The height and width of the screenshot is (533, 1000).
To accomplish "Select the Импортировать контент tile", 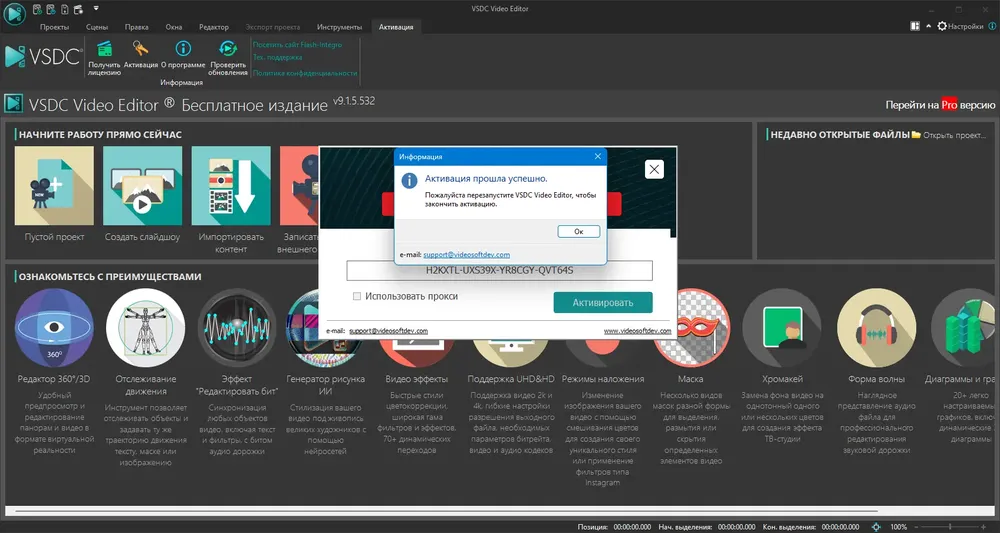I will pyautogui.click(x=231, y=186).
